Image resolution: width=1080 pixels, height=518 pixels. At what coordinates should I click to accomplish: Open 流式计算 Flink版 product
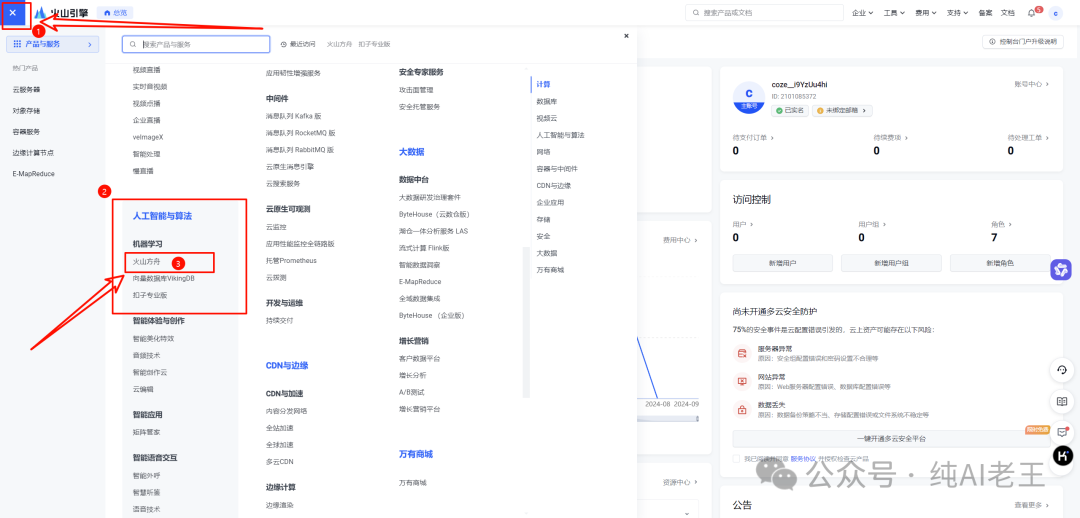tap(424, 247)
